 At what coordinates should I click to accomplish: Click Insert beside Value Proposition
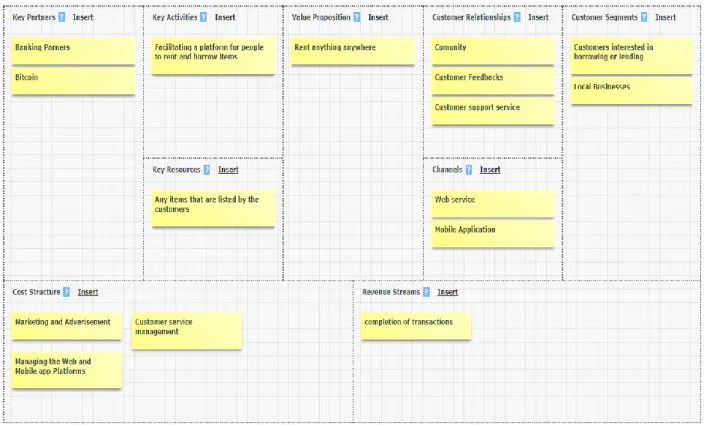click(x=378, y=17)
